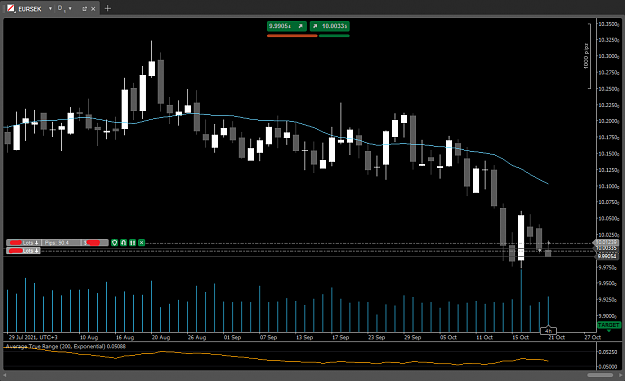Click the second order Lots label
625x381 pixels.
pyautogui.click(x=24, y=251)
